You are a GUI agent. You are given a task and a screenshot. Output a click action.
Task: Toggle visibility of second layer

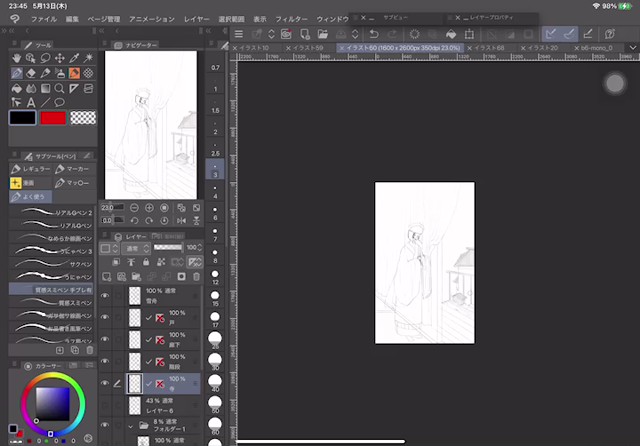105,317
